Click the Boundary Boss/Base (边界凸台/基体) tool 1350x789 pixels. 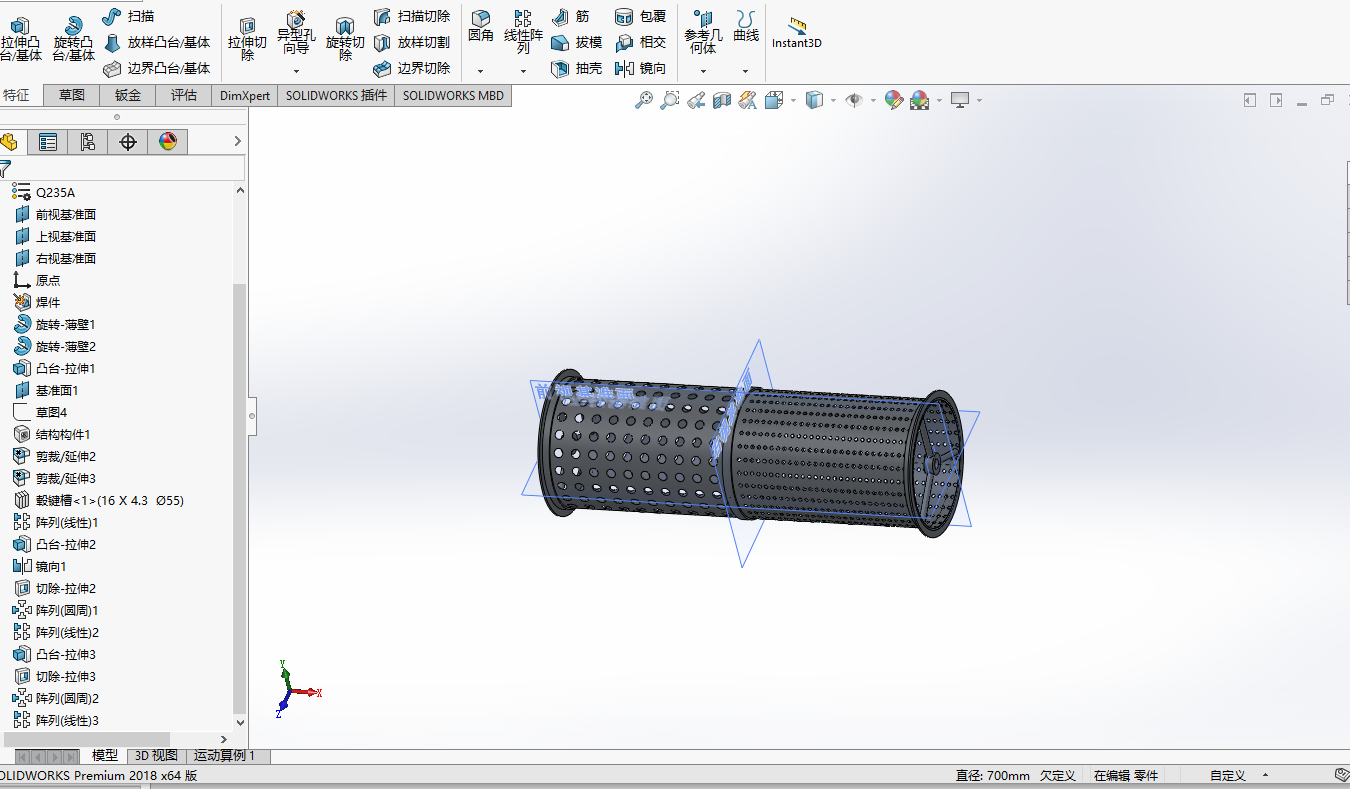[157, 68]
